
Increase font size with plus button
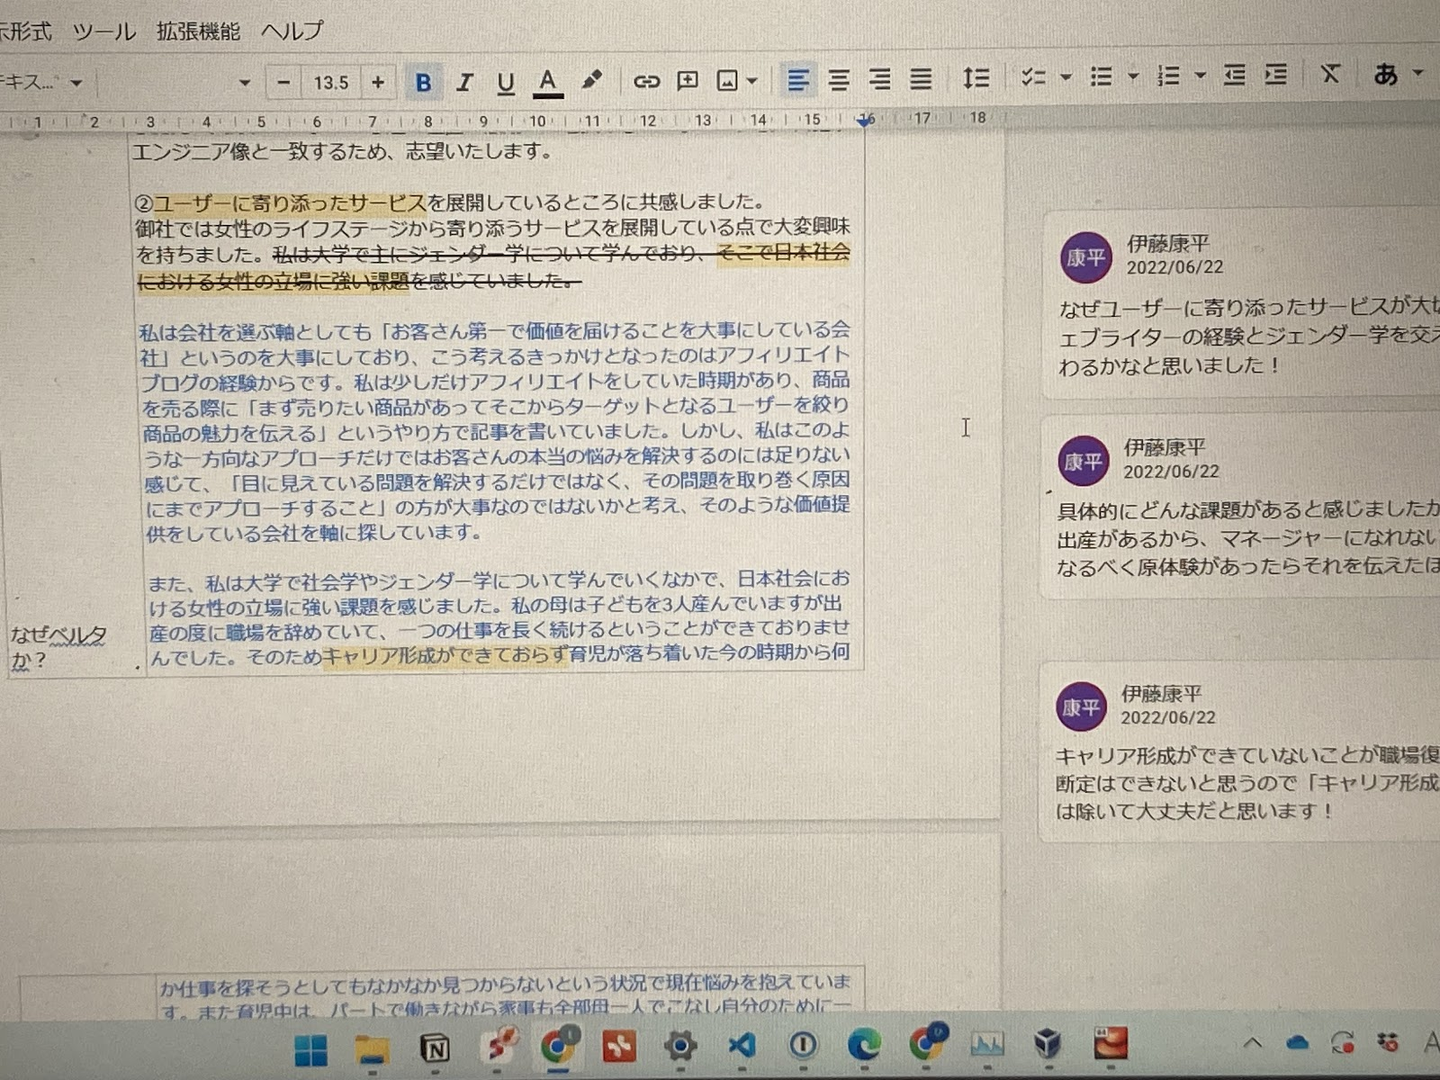[378, 82]
